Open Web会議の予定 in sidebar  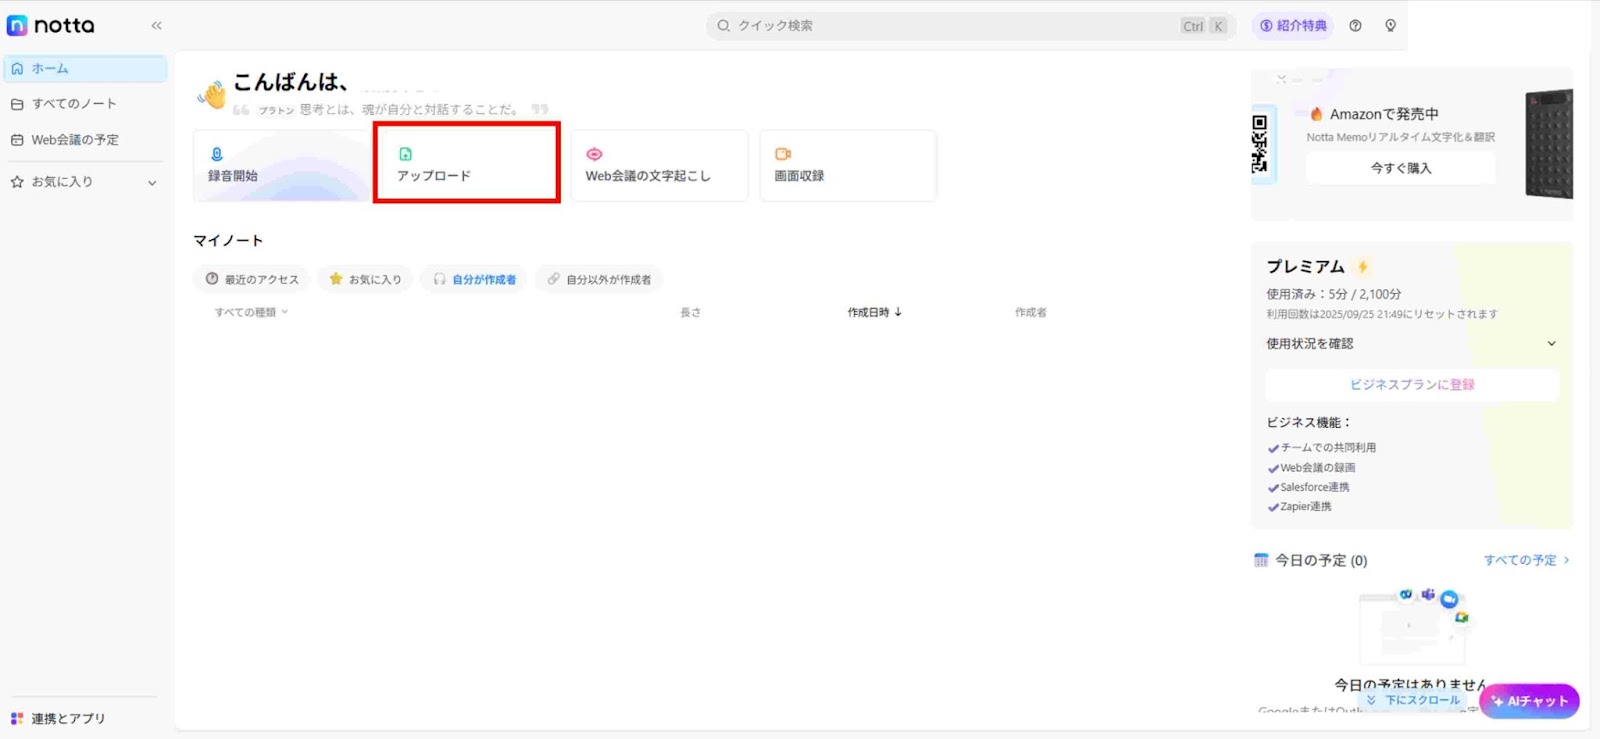click(x=75, y=140)
